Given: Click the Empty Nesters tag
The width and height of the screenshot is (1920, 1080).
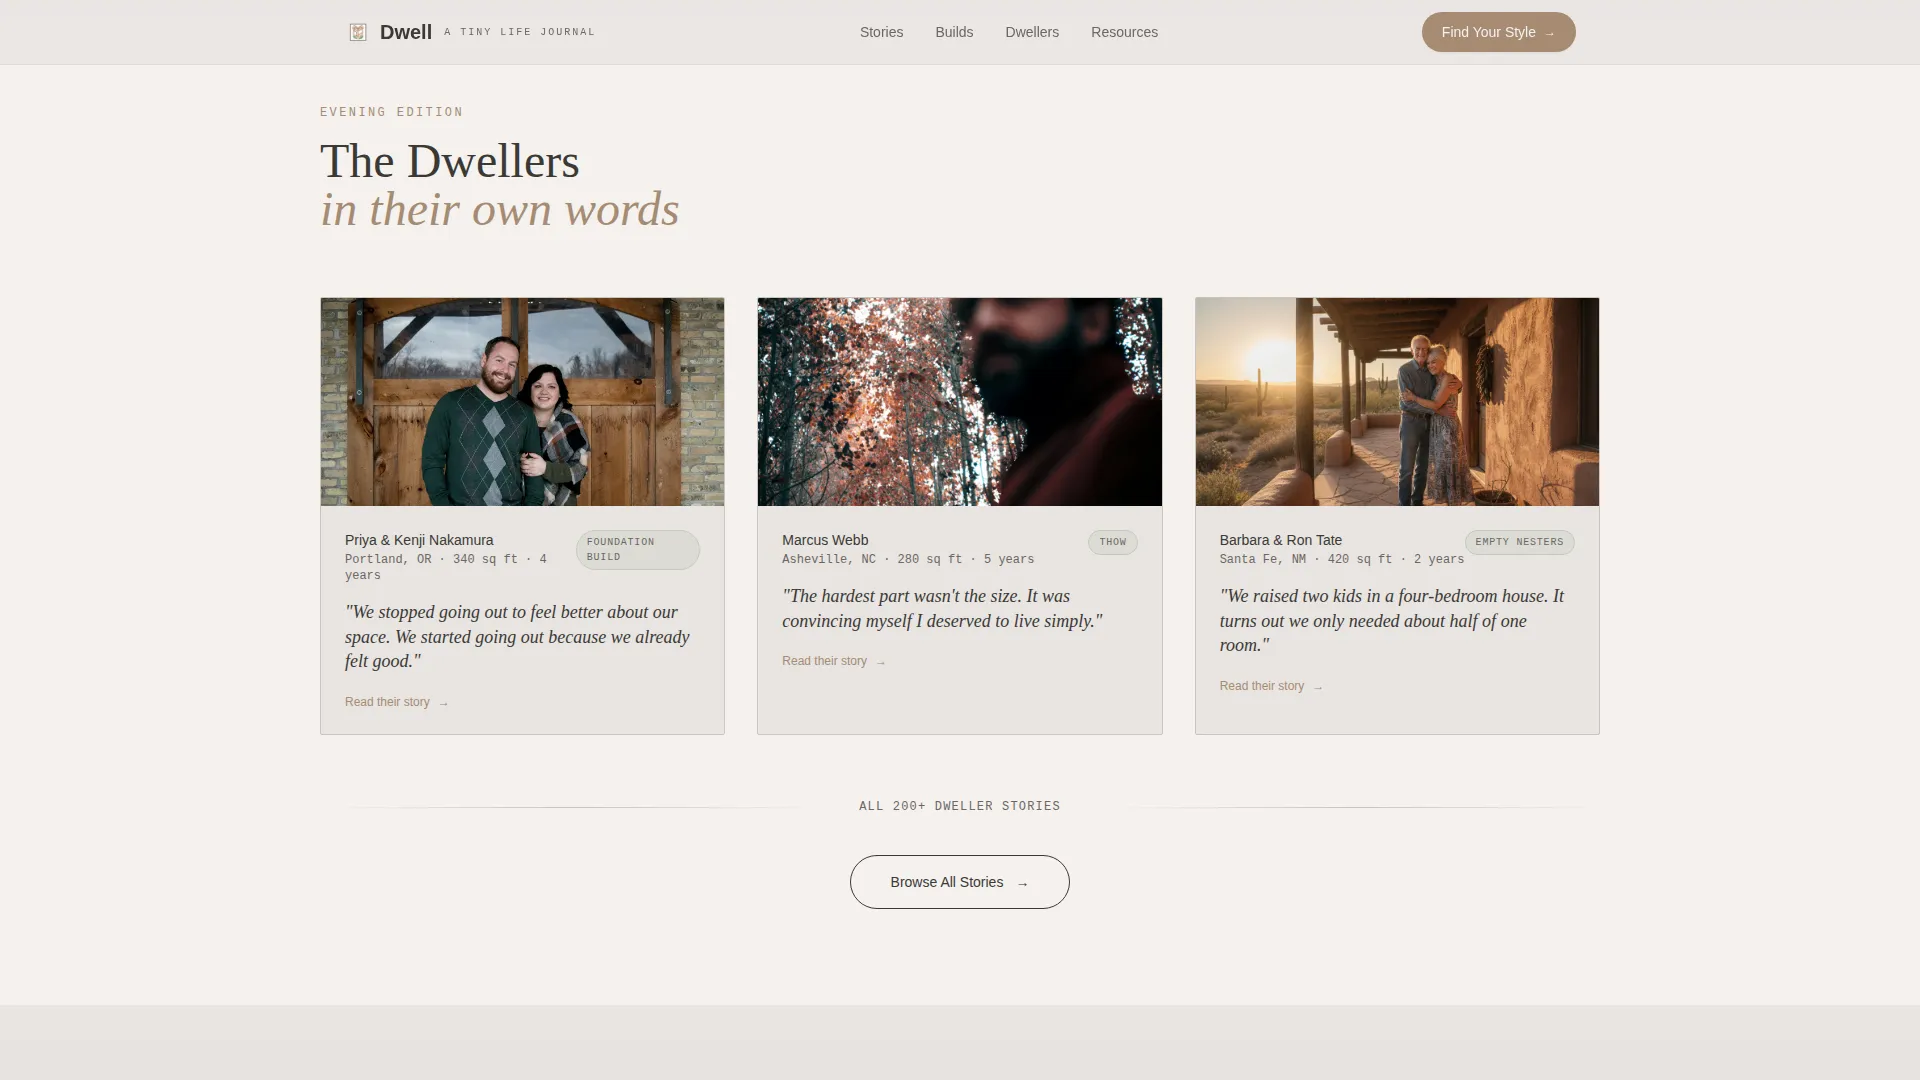Looking at the screenshot, I should (1519, 542).
